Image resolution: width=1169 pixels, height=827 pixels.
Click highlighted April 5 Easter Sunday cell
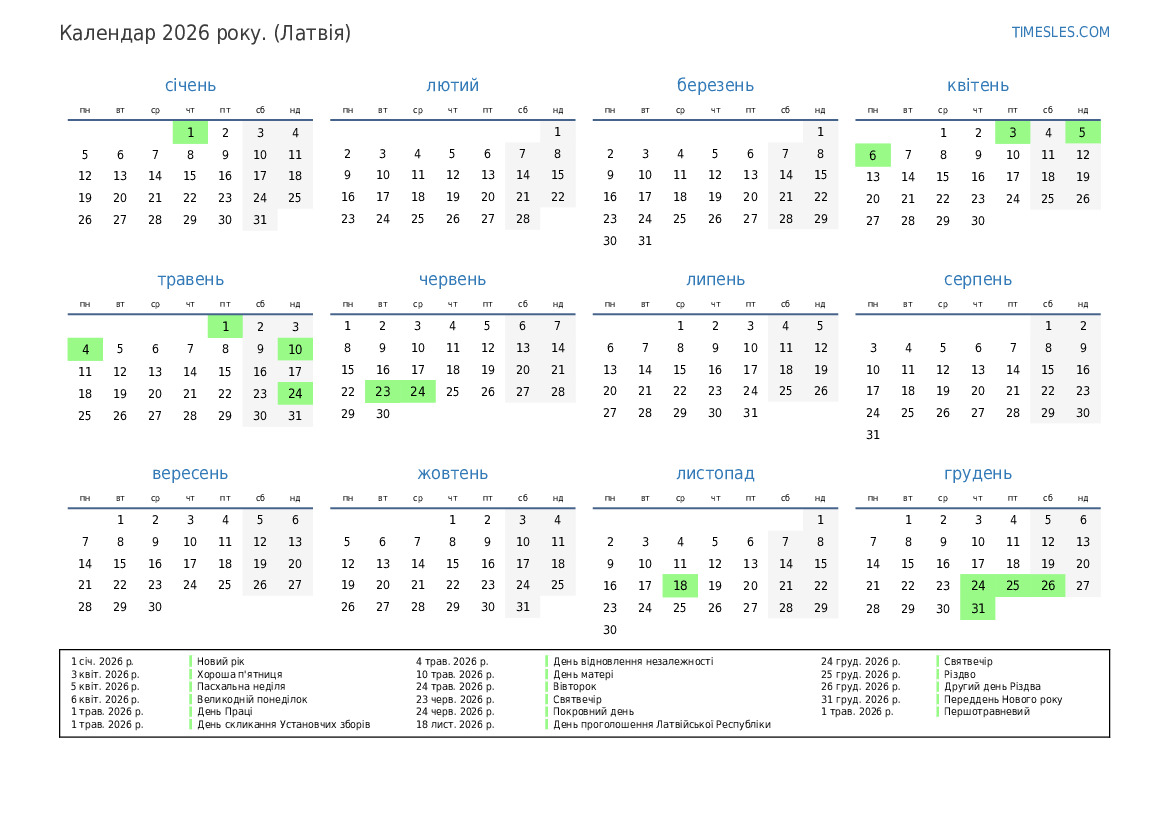click(x=1083, y=133)
